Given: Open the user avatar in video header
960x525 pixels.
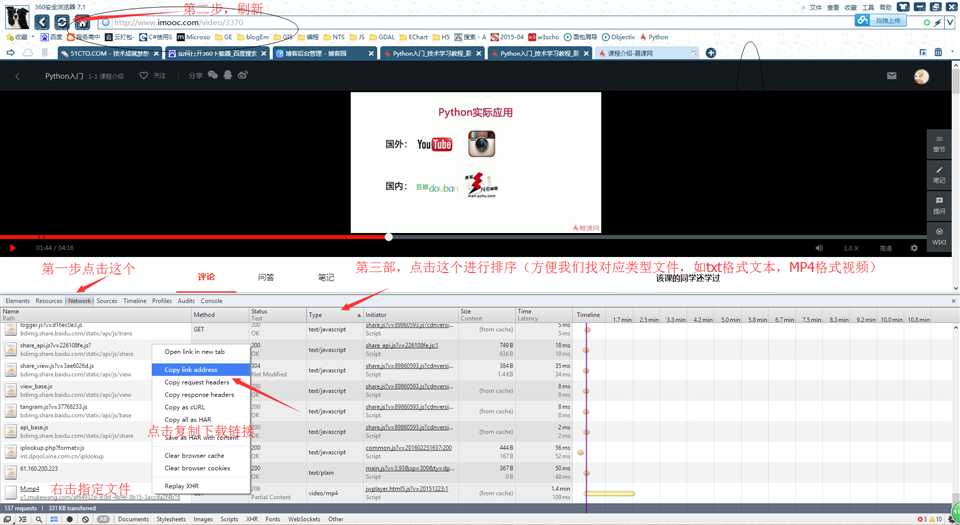Looking at the screenshot, I should [x=921, y=76].
